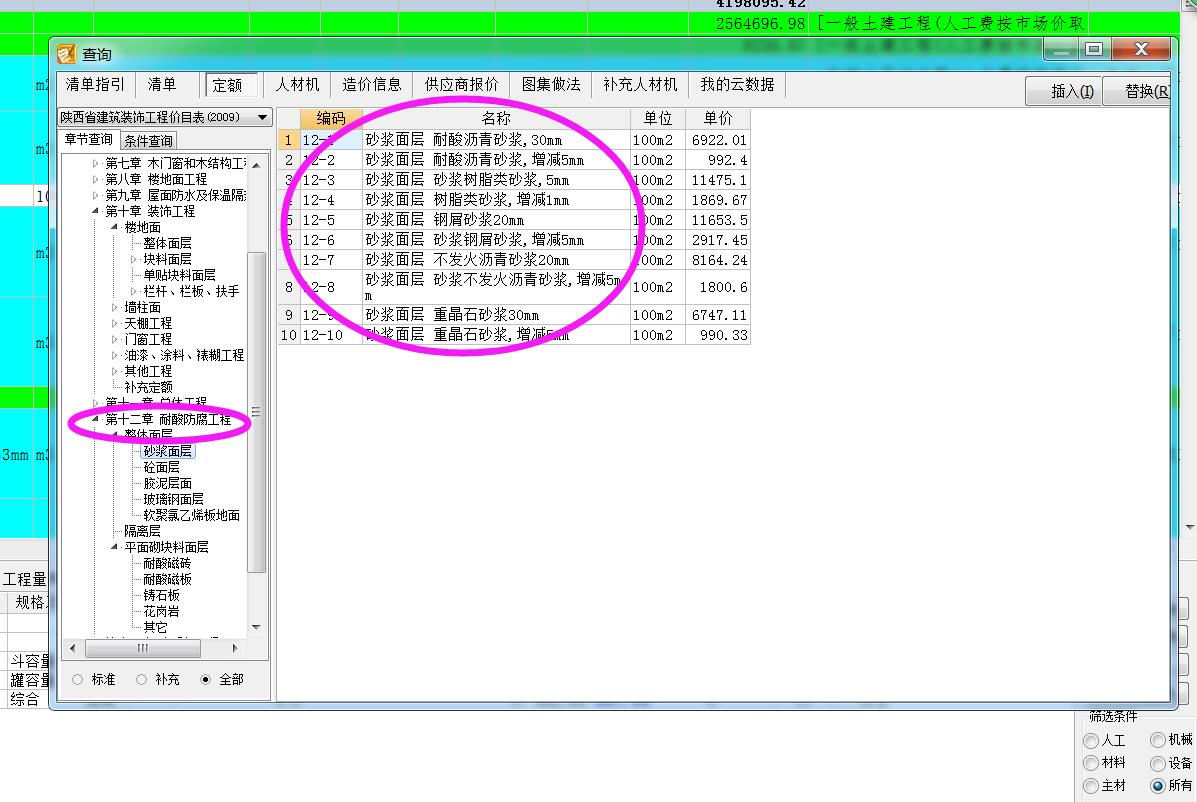Select the 所有 filter radio button
This screenshot has width=1197, height=802.
click(x=1158, y=785)
